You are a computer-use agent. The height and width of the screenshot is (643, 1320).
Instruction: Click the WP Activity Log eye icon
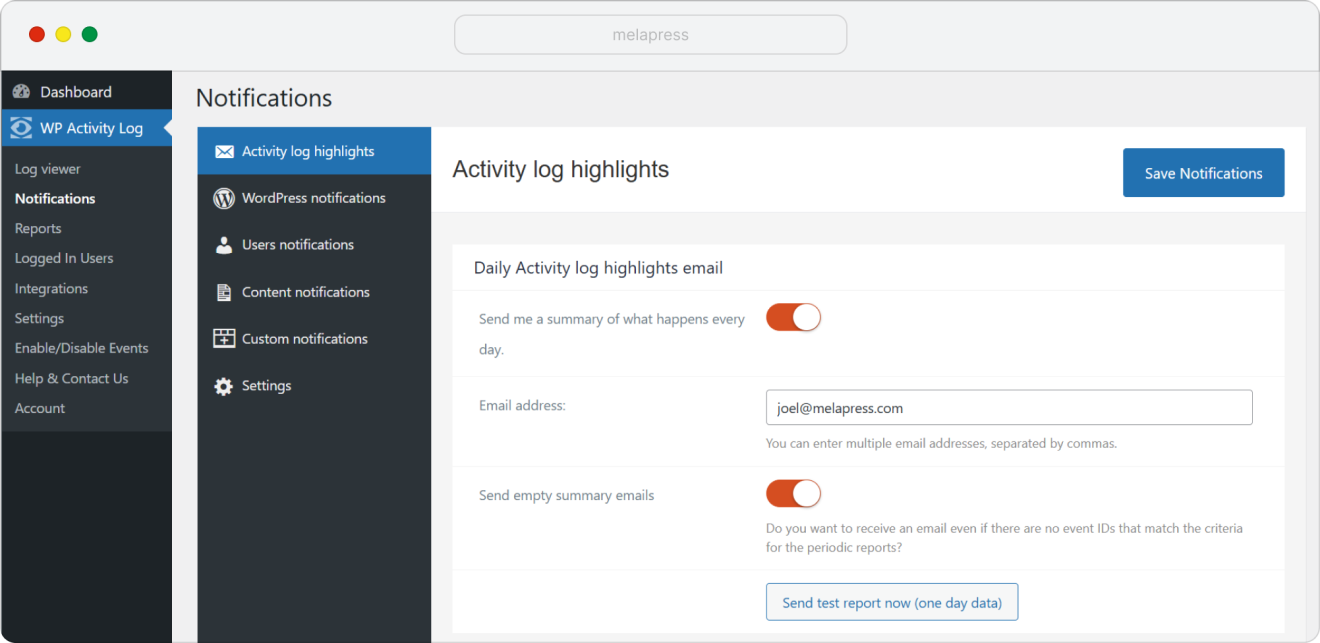(21, 128)
